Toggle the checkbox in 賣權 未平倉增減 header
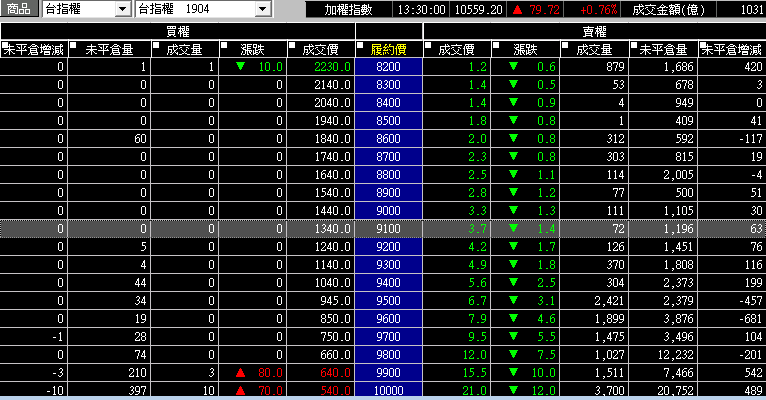Screen dimensions: 766x400 click(x=702, y=45)
